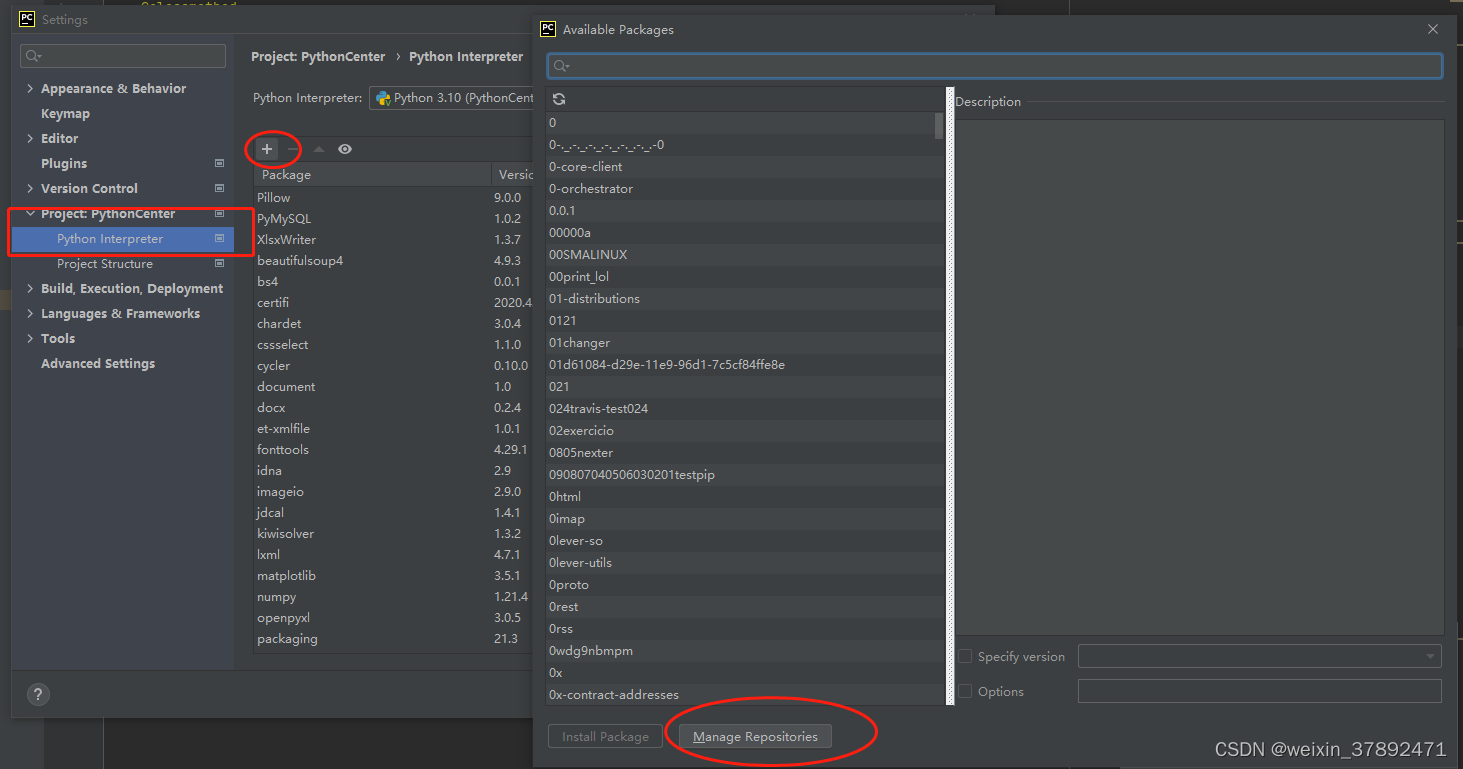Image resolution: width=1463 pixels, height=769 pixels.
Task: Click the help question mark button
Action: (38, 694)
